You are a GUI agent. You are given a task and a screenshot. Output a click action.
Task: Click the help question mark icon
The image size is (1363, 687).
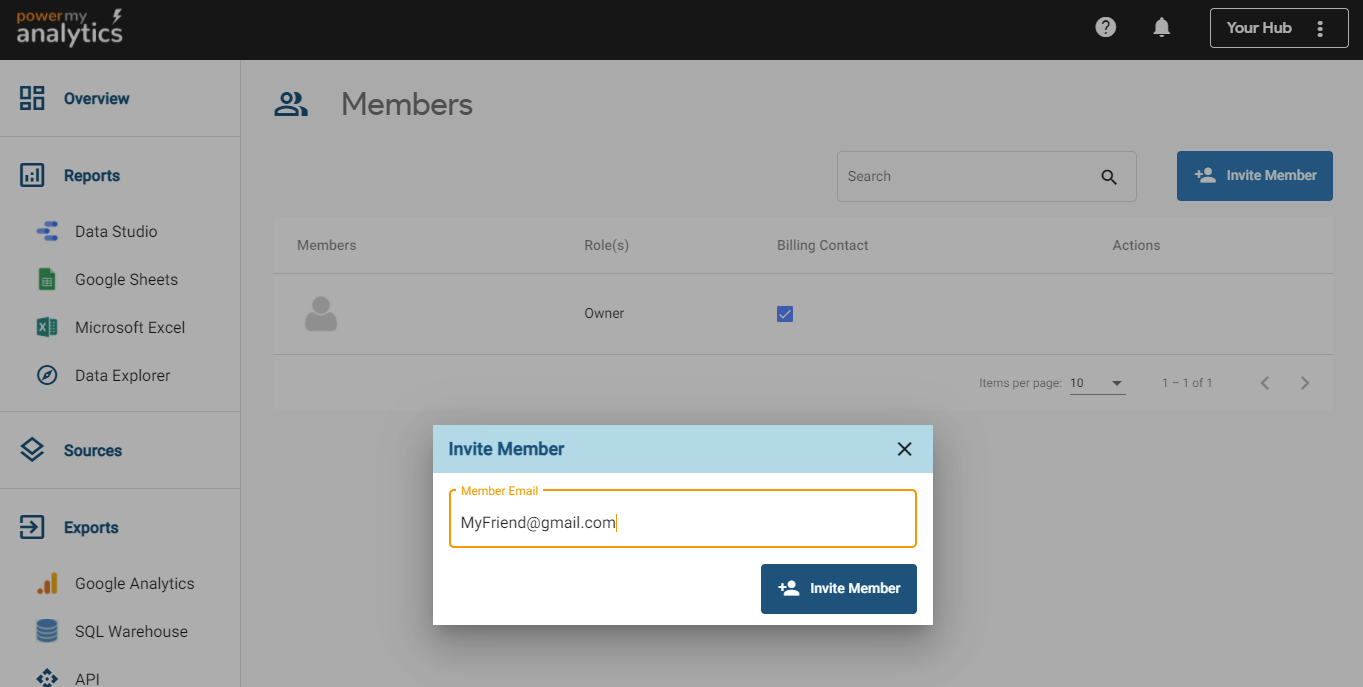tap(1105, 28)
